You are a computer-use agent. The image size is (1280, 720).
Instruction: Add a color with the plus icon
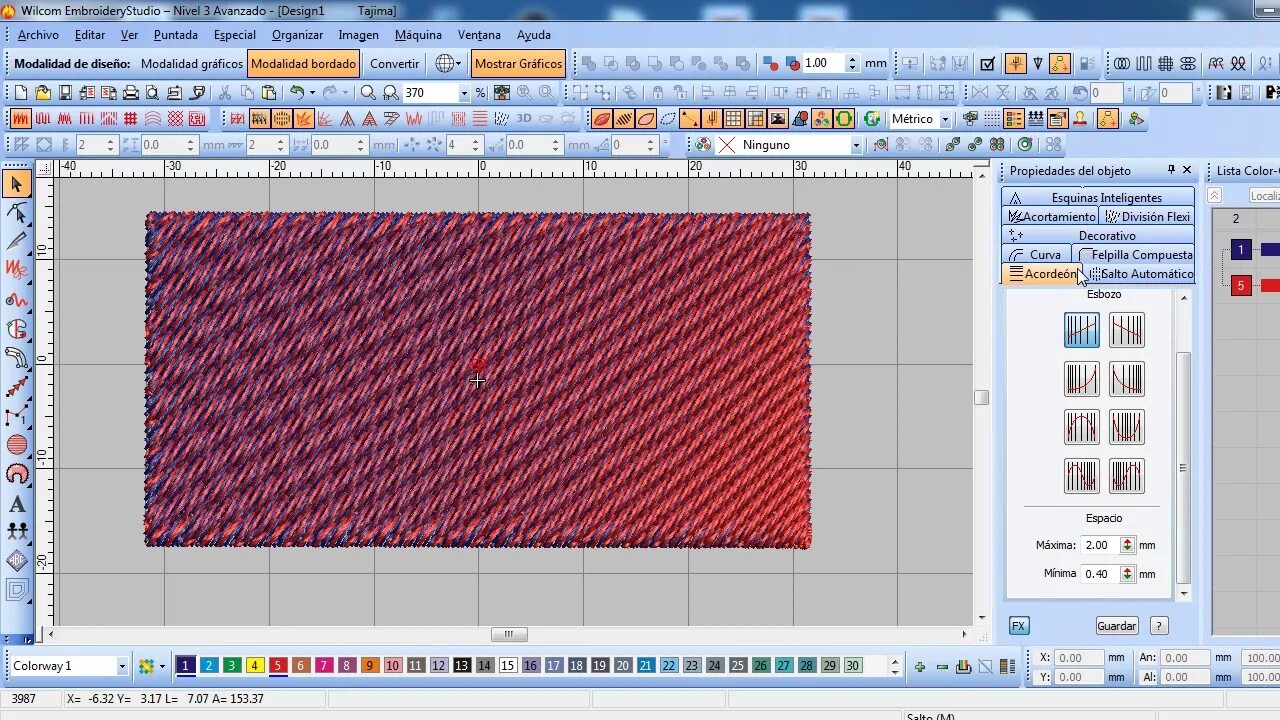[919, 667]
